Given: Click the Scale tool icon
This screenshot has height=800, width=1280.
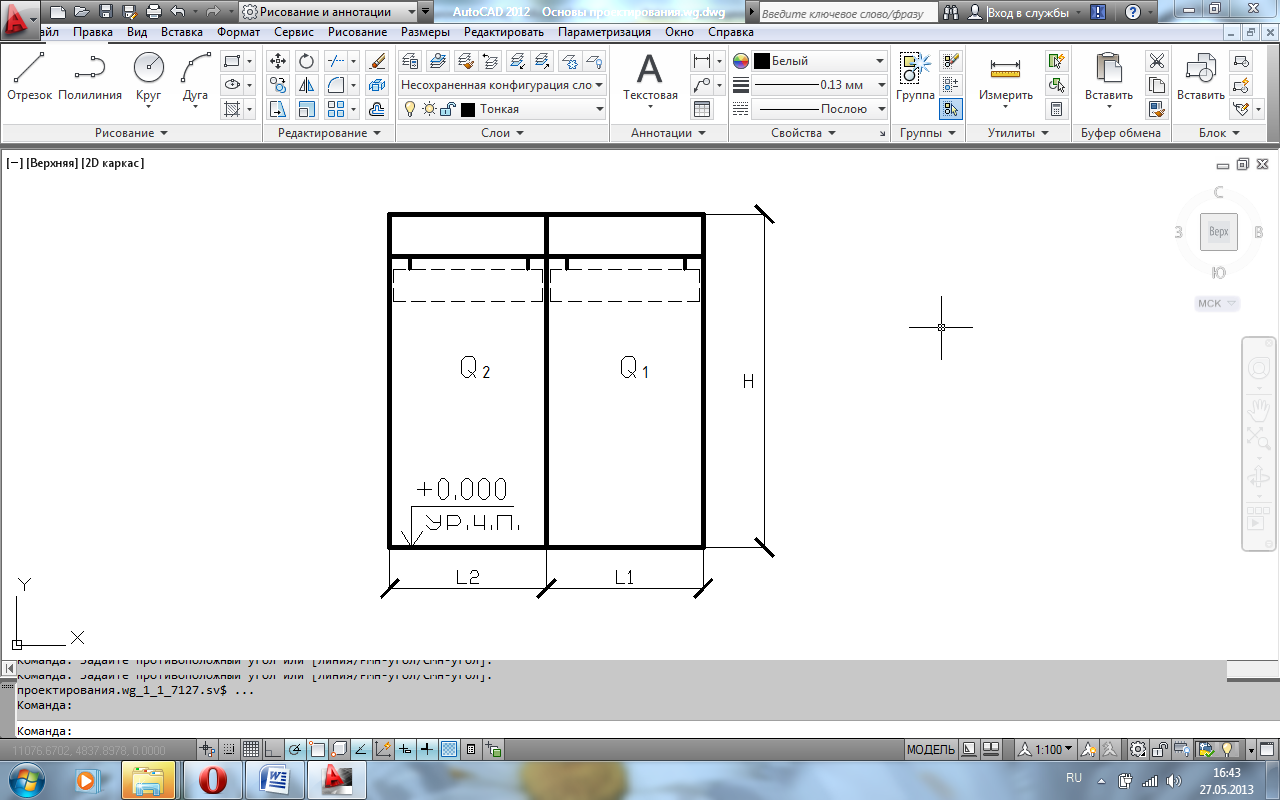Looking at the screenshot, I should pos(307,109).
